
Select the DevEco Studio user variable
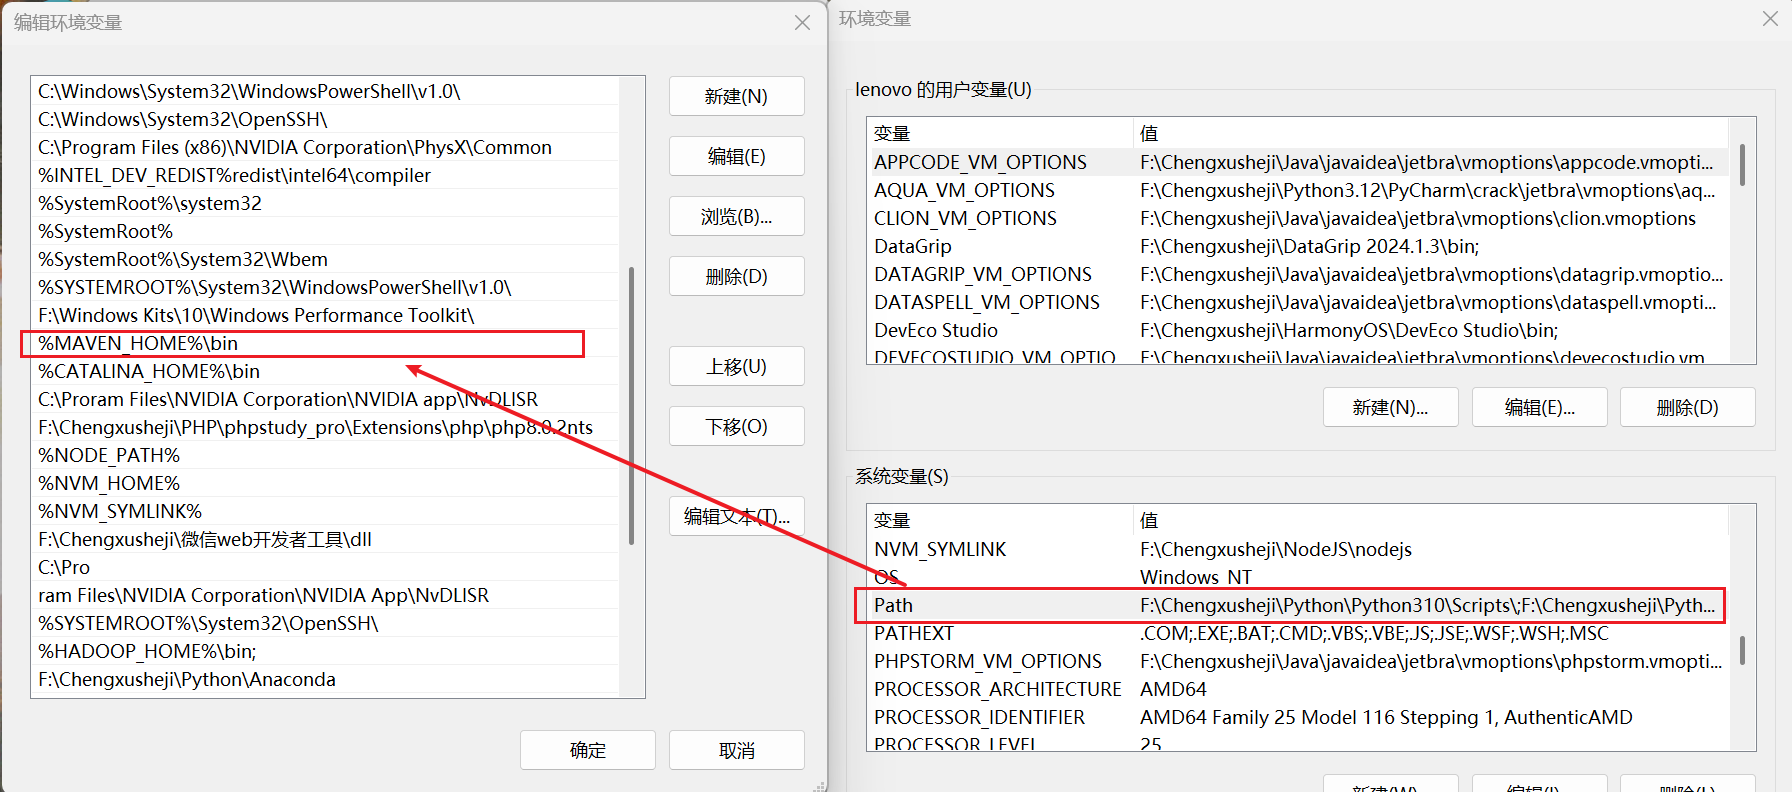point(1297,330)
